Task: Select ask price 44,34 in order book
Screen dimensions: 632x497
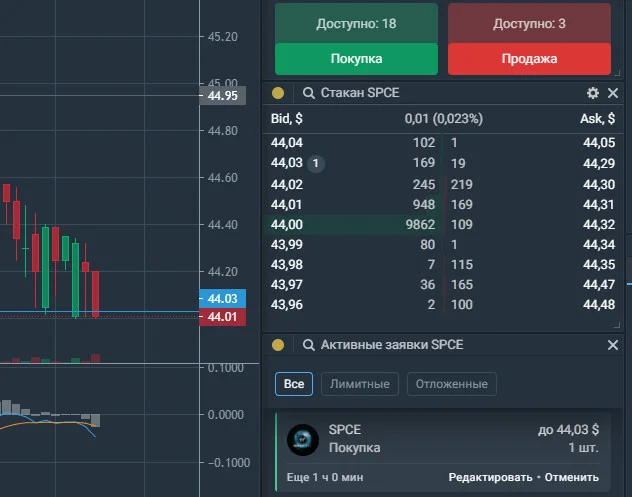Action: (x=599, y=245)
